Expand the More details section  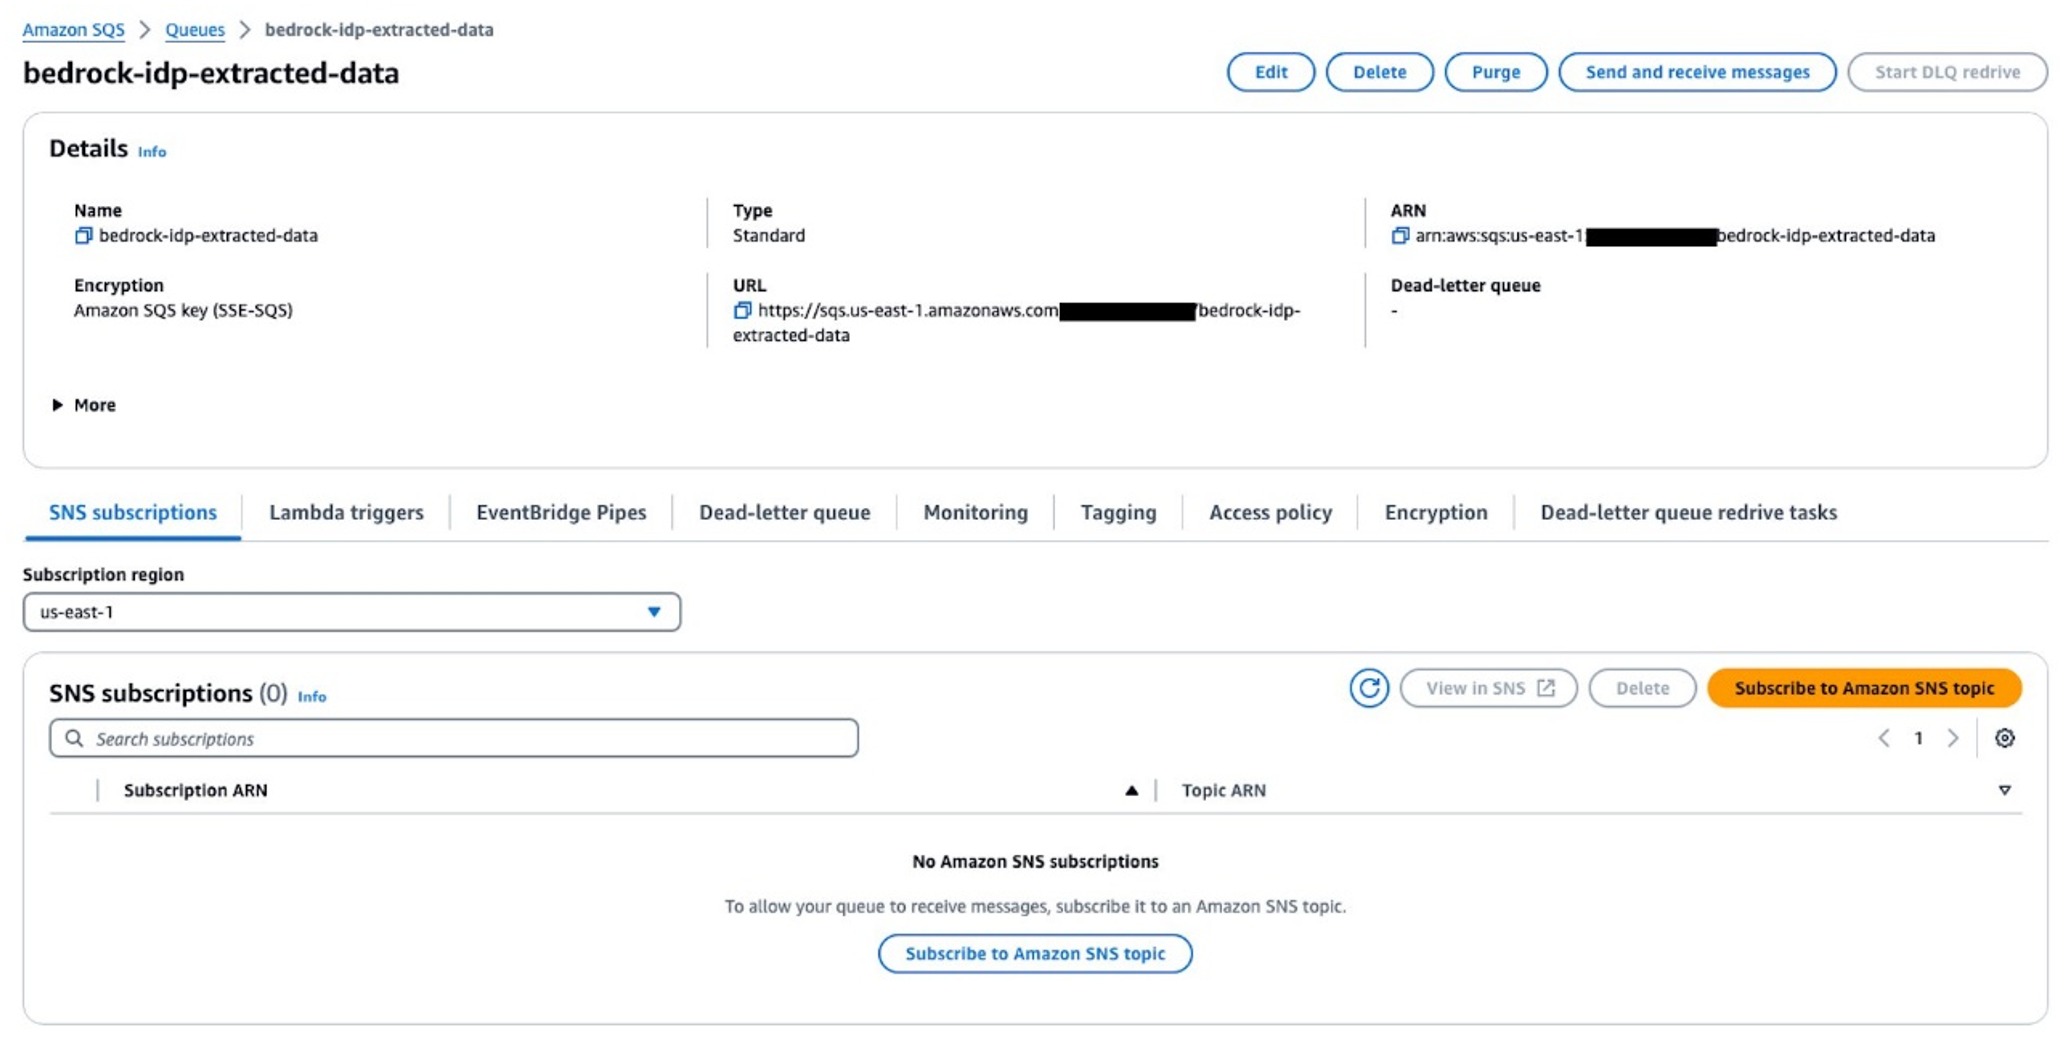pos(84,405)
